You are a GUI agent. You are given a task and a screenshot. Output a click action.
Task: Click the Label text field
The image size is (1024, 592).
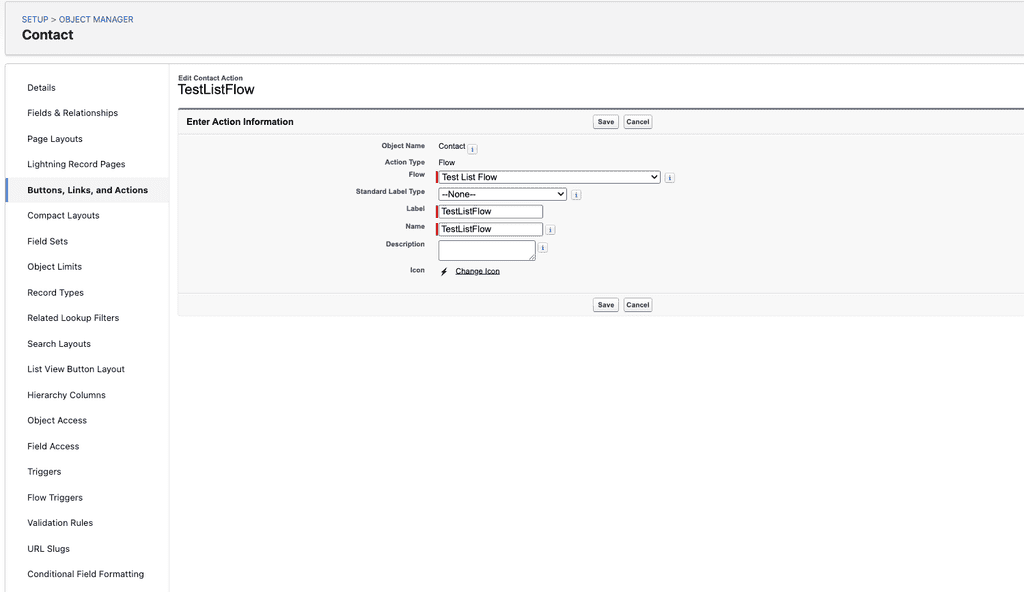tap(490, 211)
